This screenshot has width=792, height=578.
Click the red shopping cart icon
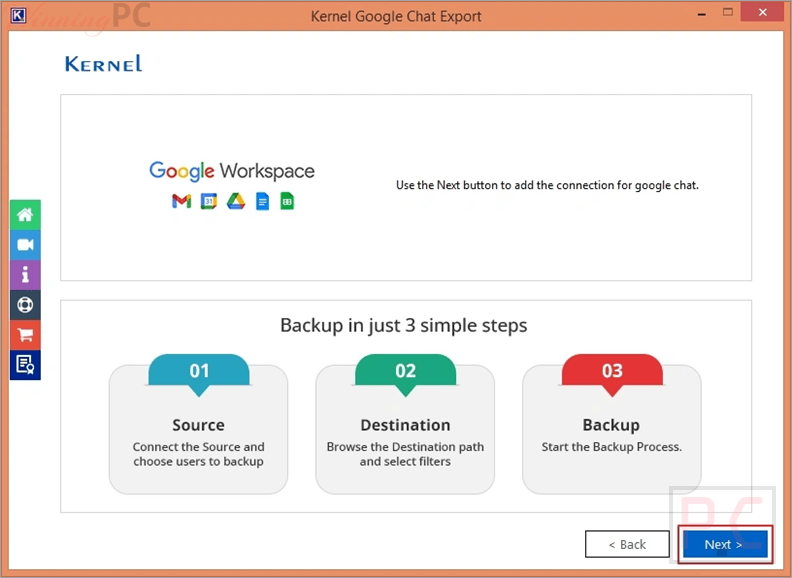[x=25, y=334]
